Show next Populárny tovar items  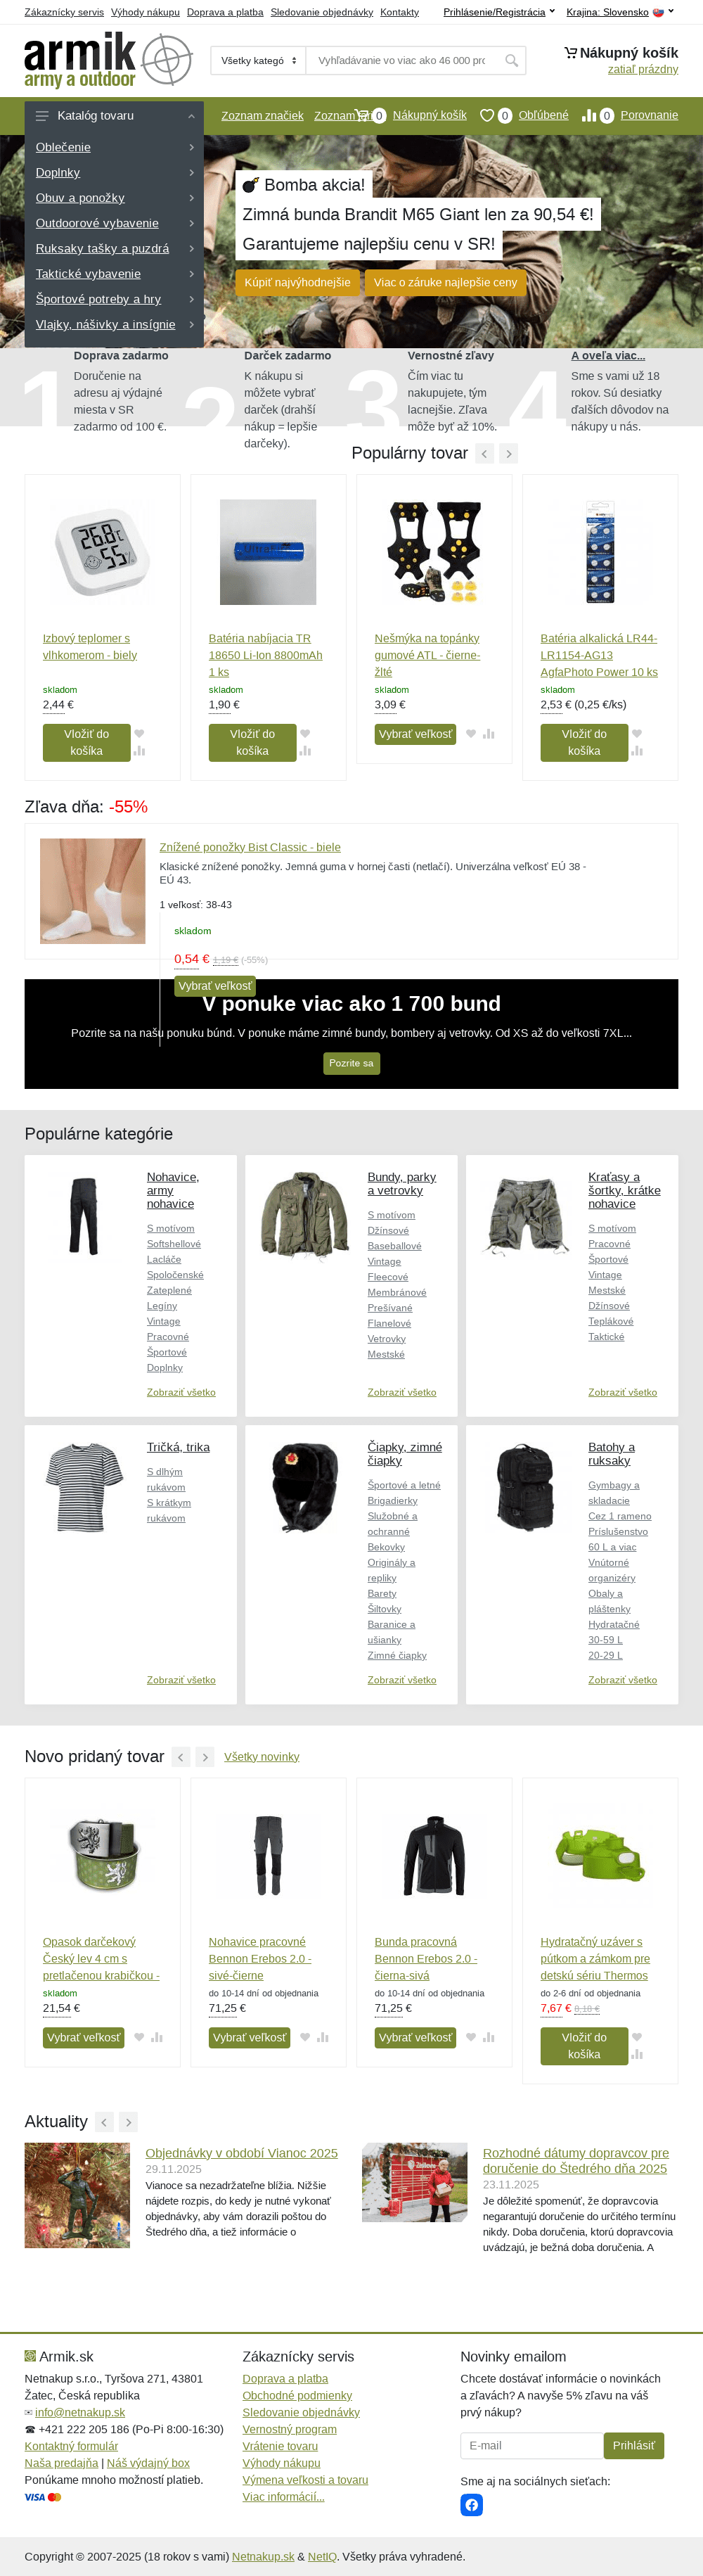pyautogui.click(x=509, y=454)
